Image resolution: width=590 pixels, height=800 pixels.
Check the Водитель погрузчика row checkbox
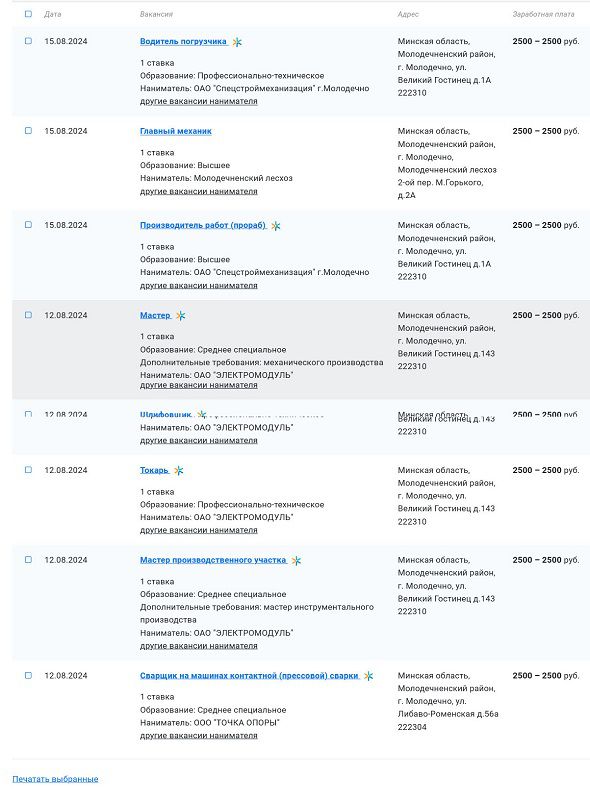[28, 41]
